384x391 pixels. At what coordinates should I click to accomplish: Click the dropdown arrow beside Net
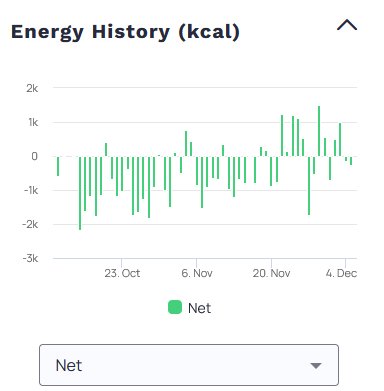316,366
